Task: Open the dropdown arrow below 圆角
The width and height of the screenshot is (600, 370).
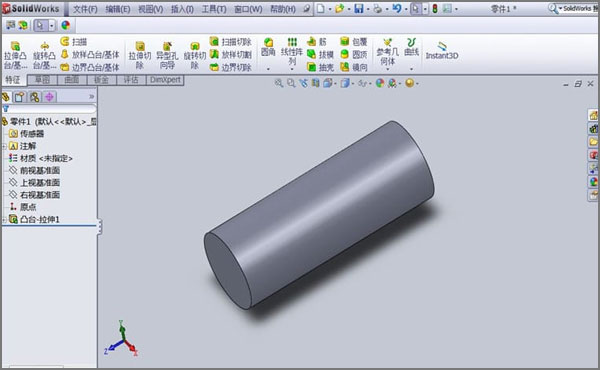Action: (268, 69)
